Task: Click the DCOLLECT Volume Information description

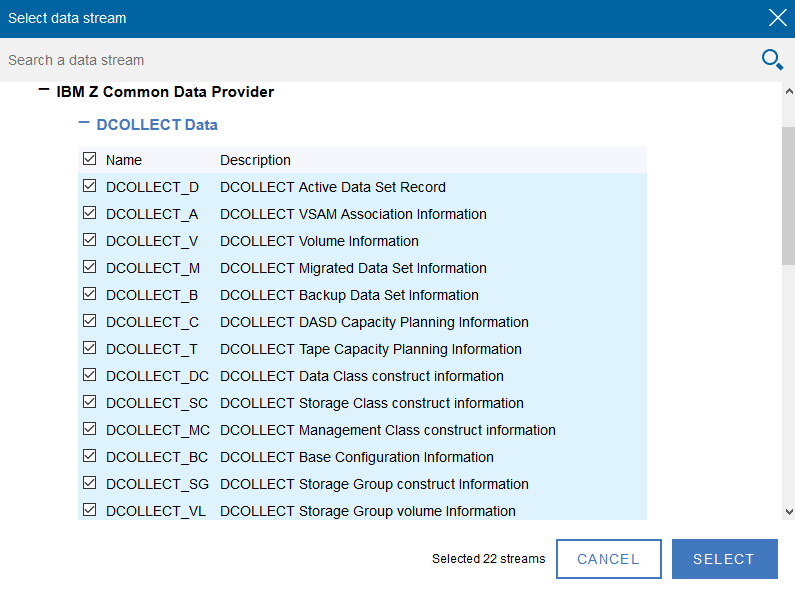Action: pos(319,241)
